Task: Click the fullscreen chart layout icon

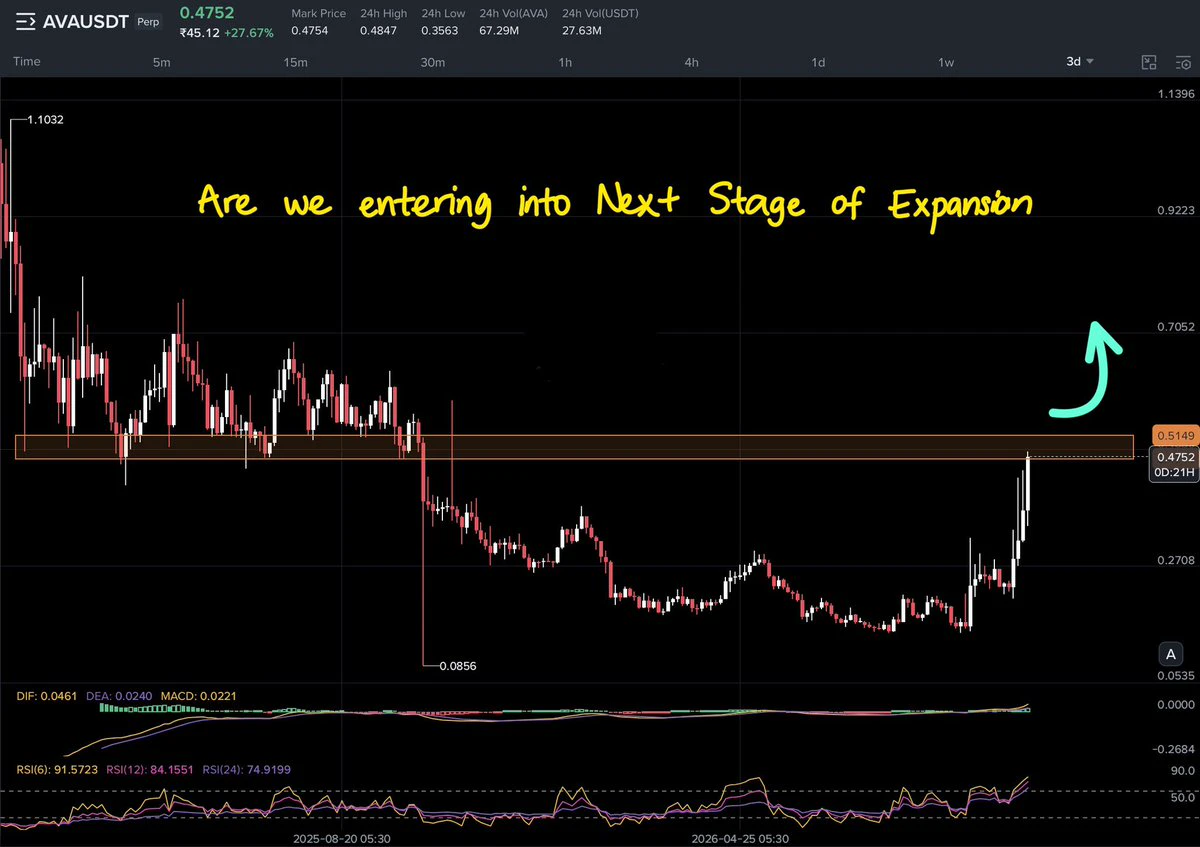Action: point(1148,62)
